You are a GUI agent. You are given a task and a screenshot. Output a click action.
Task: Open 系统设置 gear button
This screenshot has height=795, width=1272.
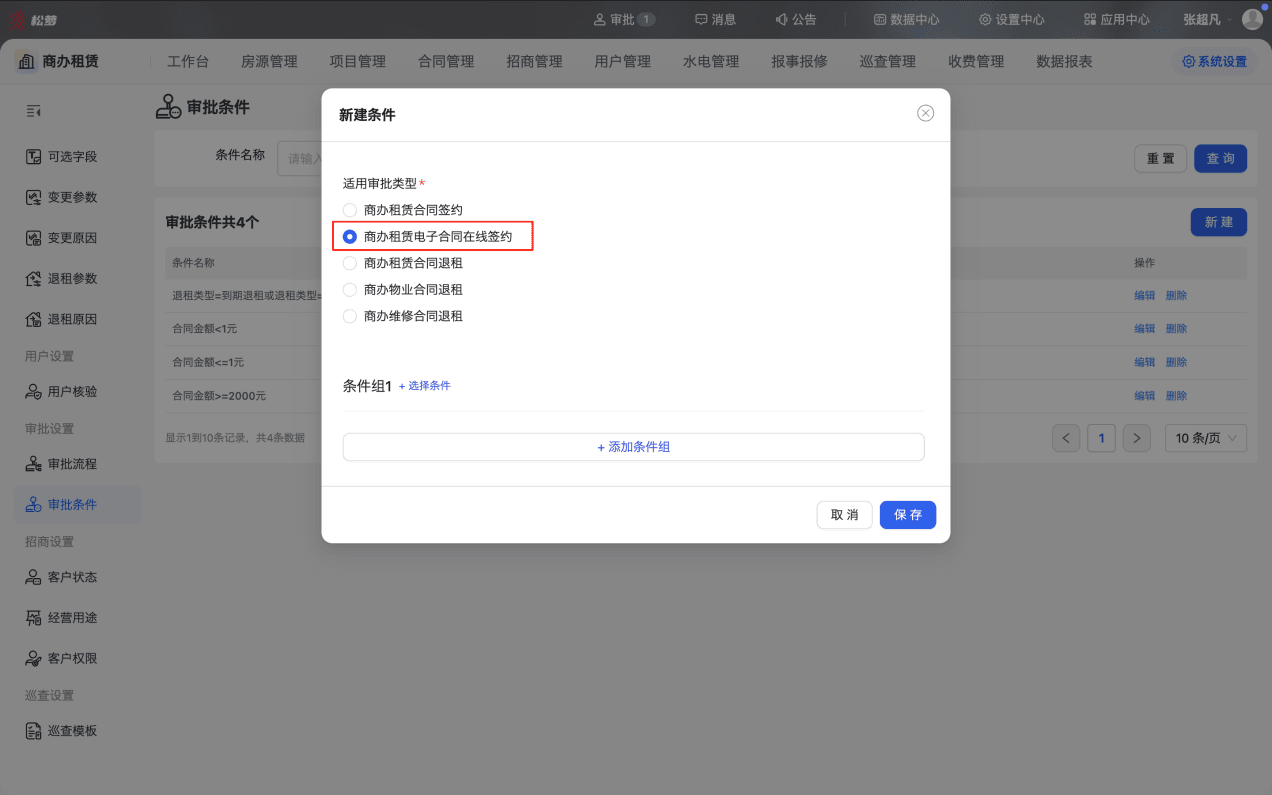[1215, 62]
